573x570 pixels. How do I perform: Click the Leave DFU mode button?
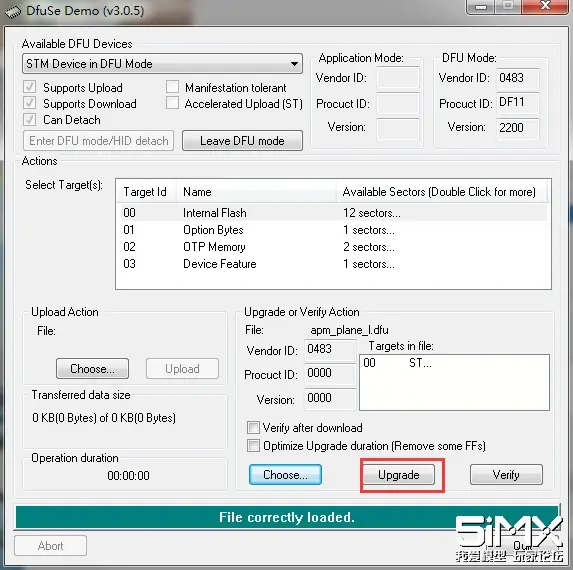pyautogui.click(x=242, y=141)
